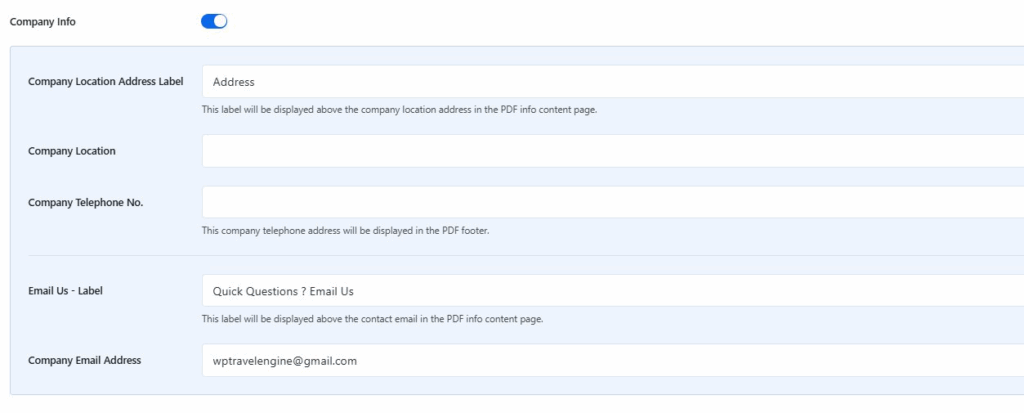Select the "Company Telephone No." label text
1024x413 pixels.
pos(86,202)
